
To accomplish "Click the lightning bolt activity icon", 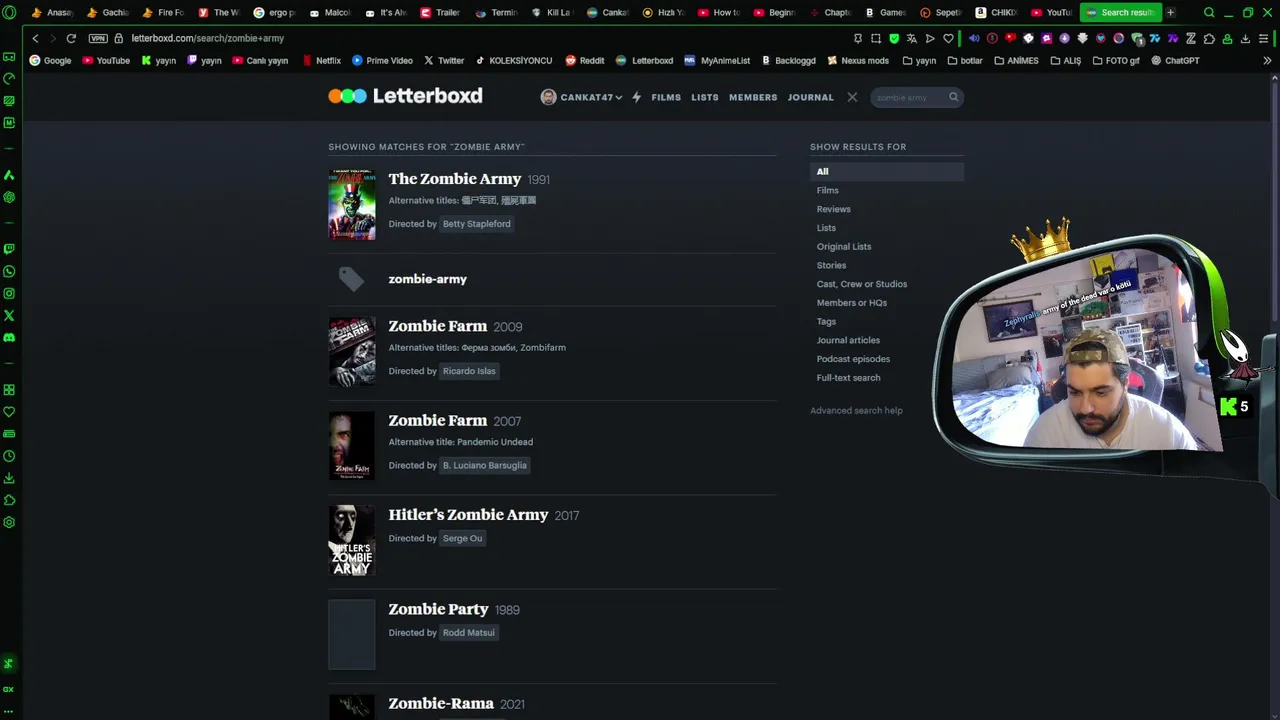I will (636, 97).
